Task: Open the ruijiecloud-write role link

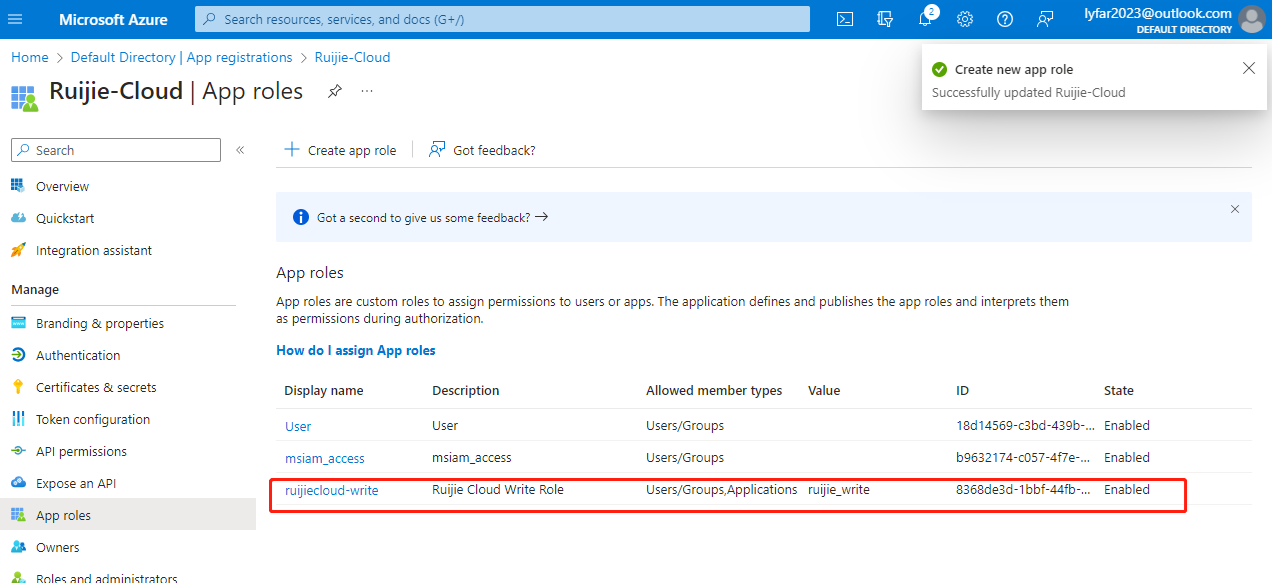Action: pyautogui.click(x=331, y=490)
